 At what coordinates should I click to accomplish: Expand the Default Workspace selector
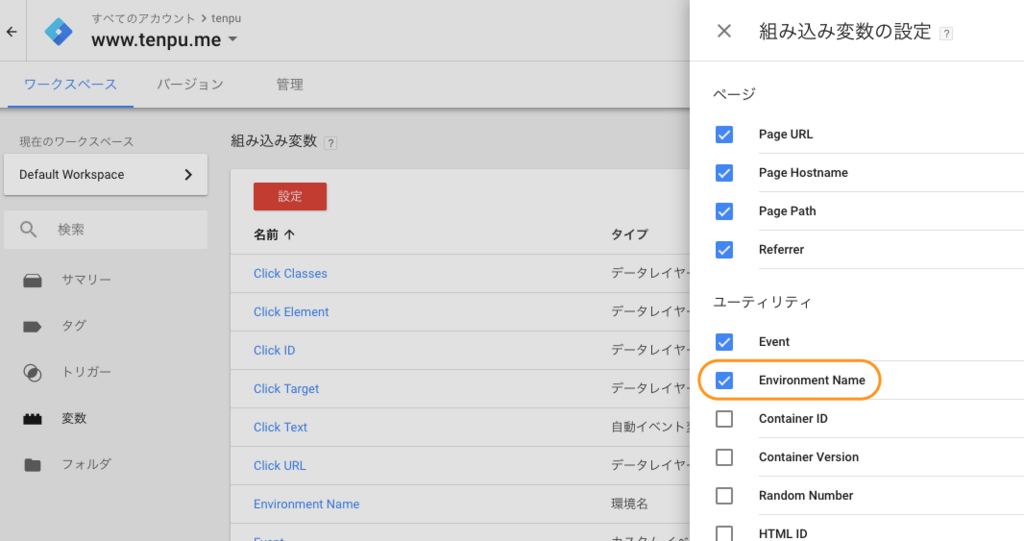coord(106,174)
